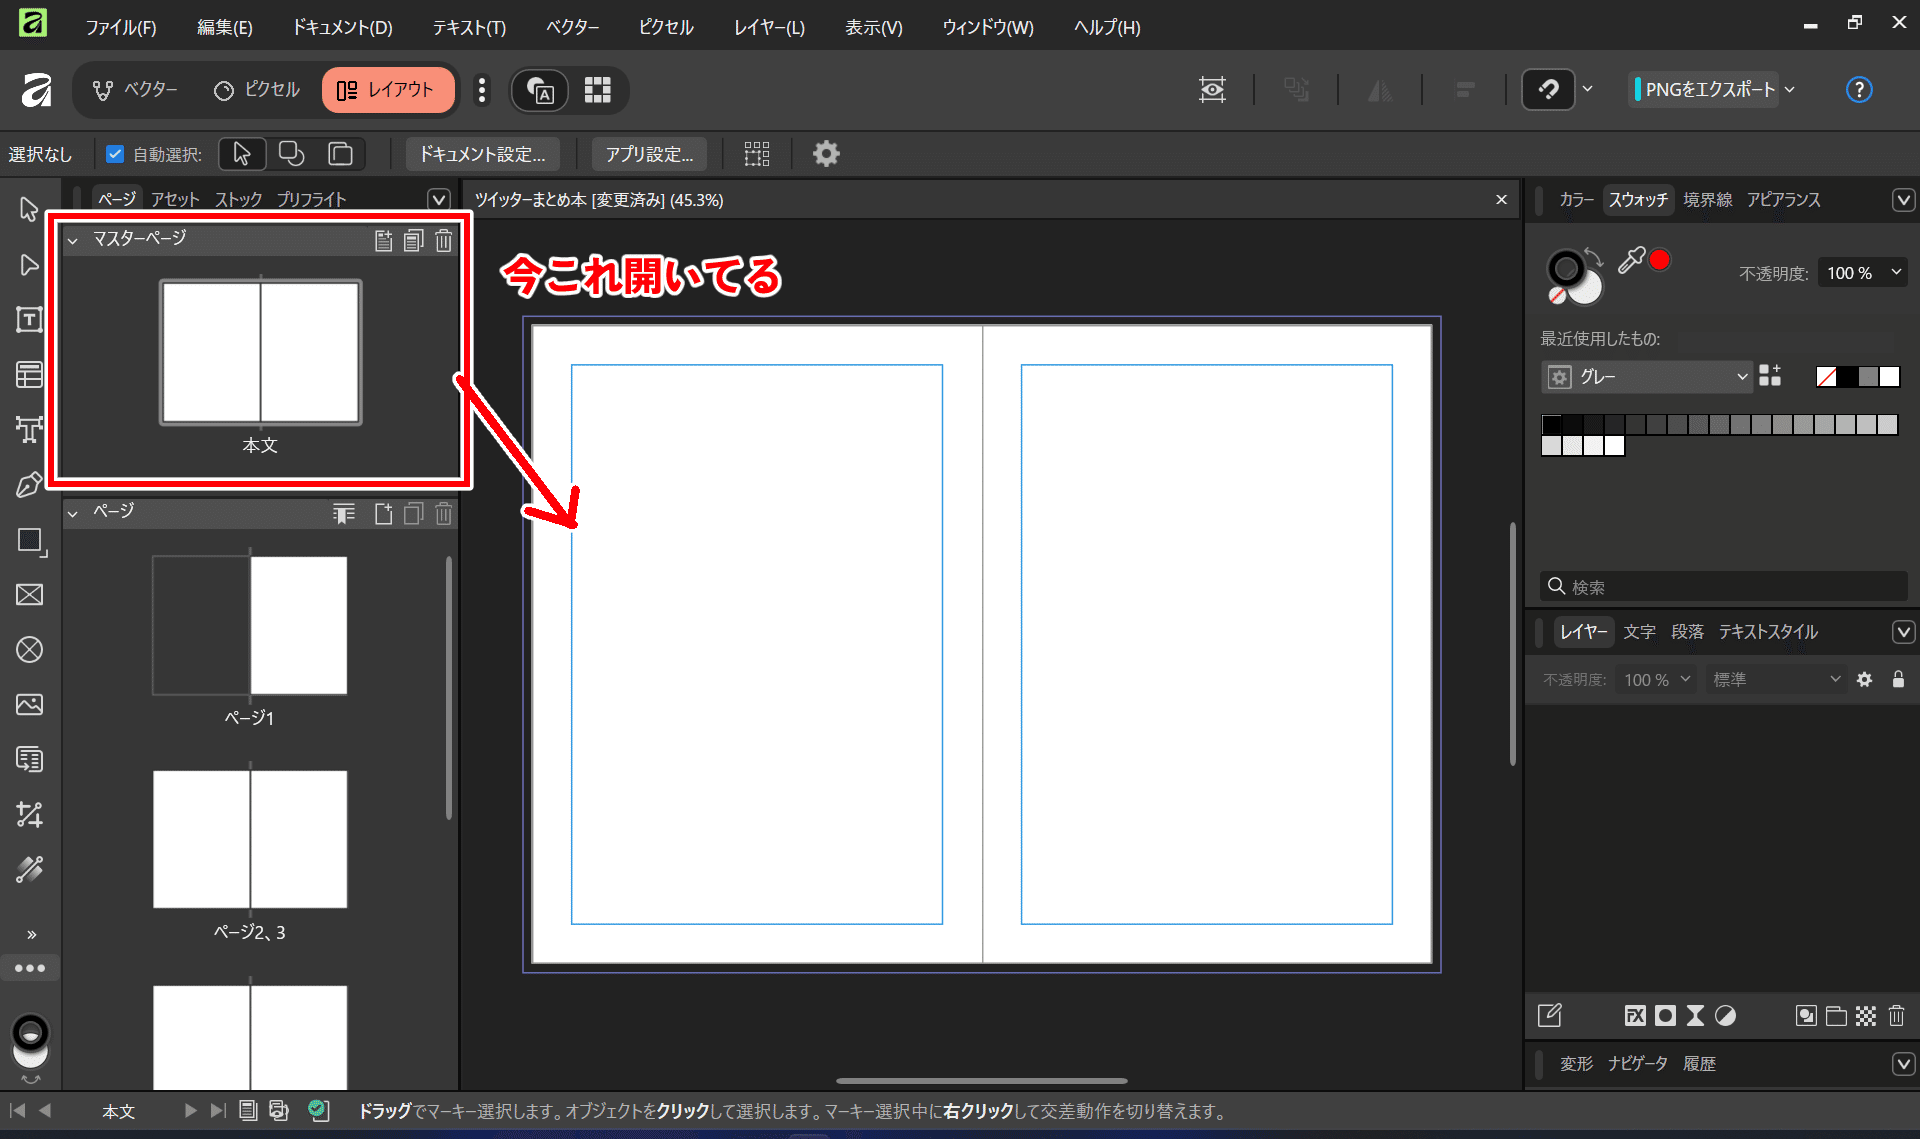Click the Document Settings button
The width and height of the screenshot is (1920, 1139).
pyautogui.click(x=482, y=154)
